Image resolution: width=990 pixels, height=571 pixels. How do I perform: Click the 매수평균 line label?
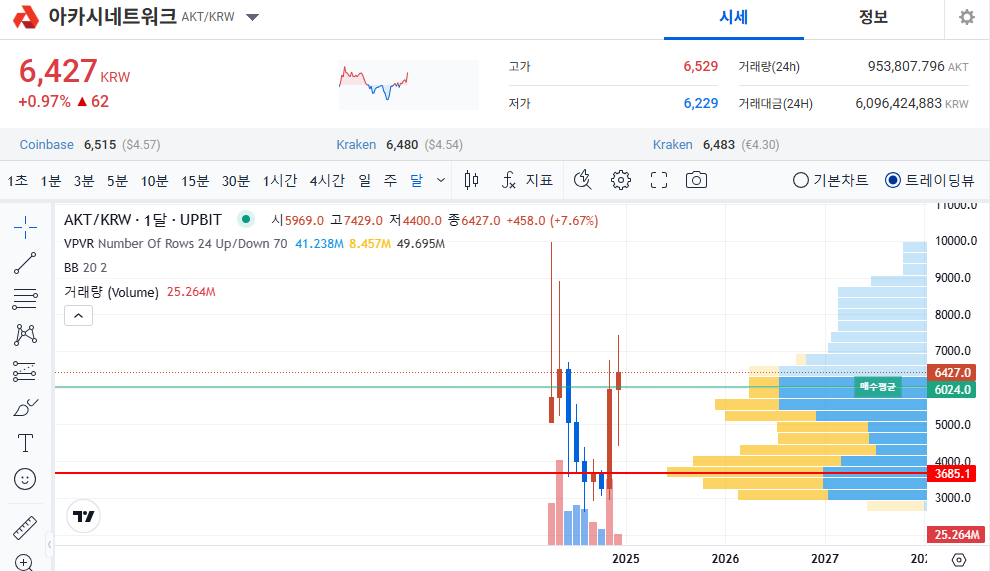(878, 387)
